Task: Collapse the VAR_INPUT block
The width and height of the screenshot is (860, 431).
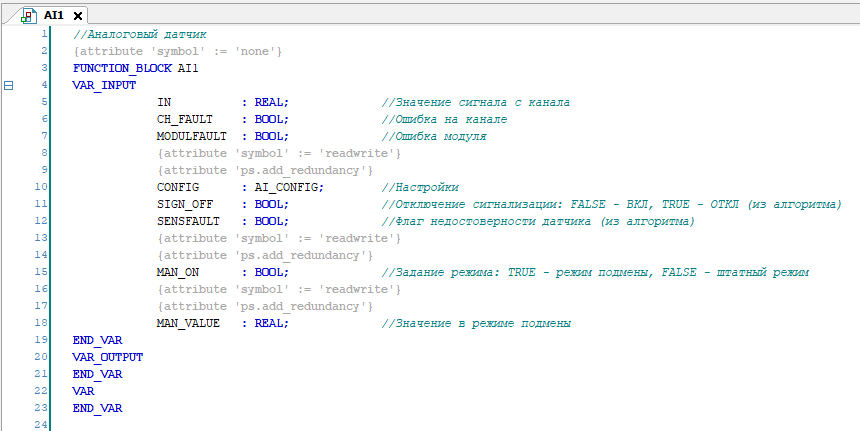Action: 9,85
